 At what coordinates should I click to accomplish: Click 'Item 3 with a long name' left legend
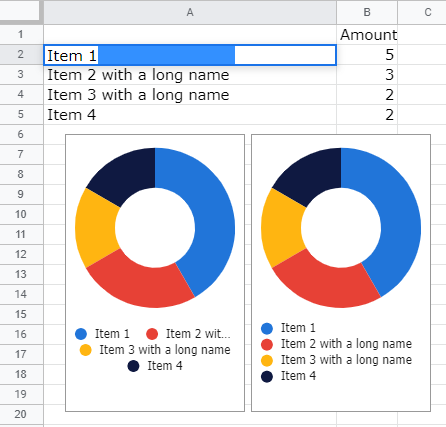point(165,350)
